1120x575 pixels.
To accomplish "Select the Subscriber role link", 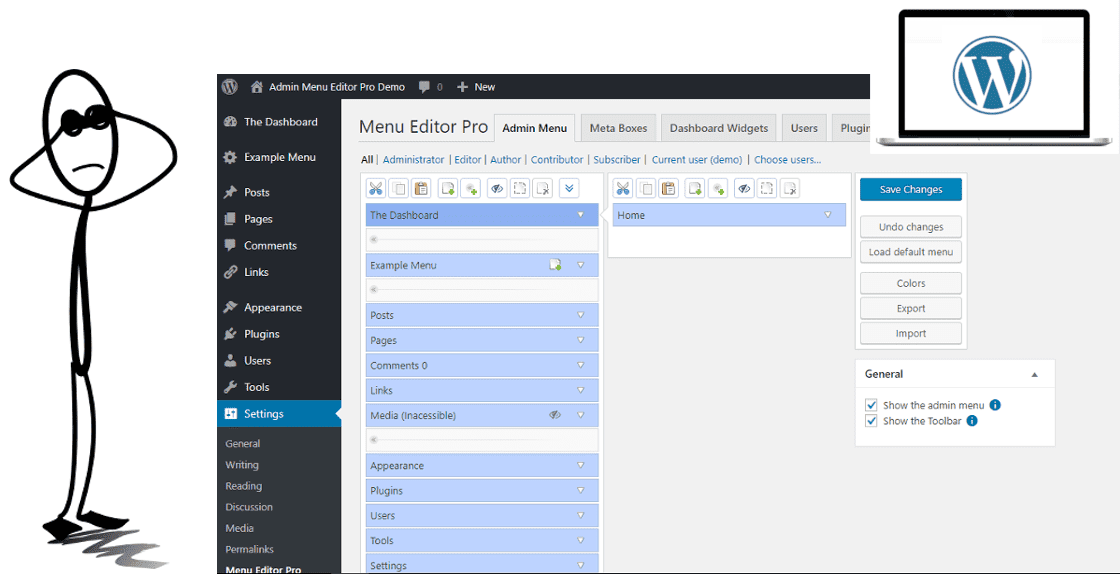I will (617, 159).
